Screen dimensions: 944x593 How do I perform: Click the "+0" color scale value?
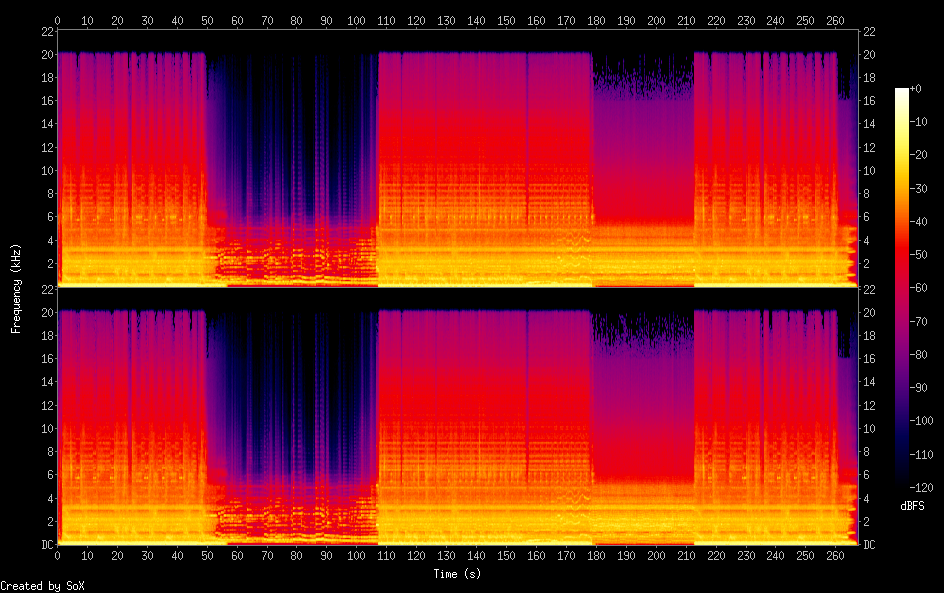pos(916,89)
